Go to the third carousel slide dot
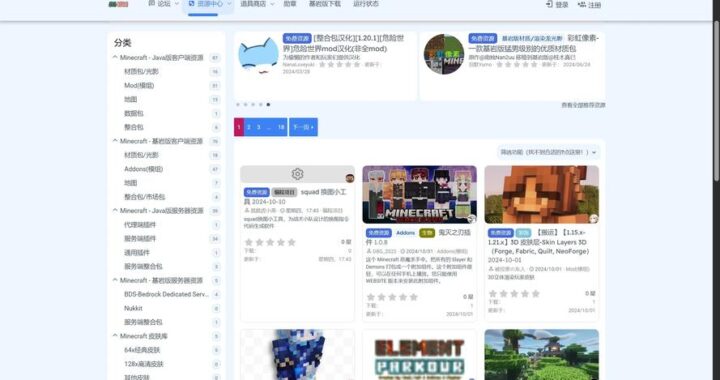The image size is (720, 380). (253, 105)
